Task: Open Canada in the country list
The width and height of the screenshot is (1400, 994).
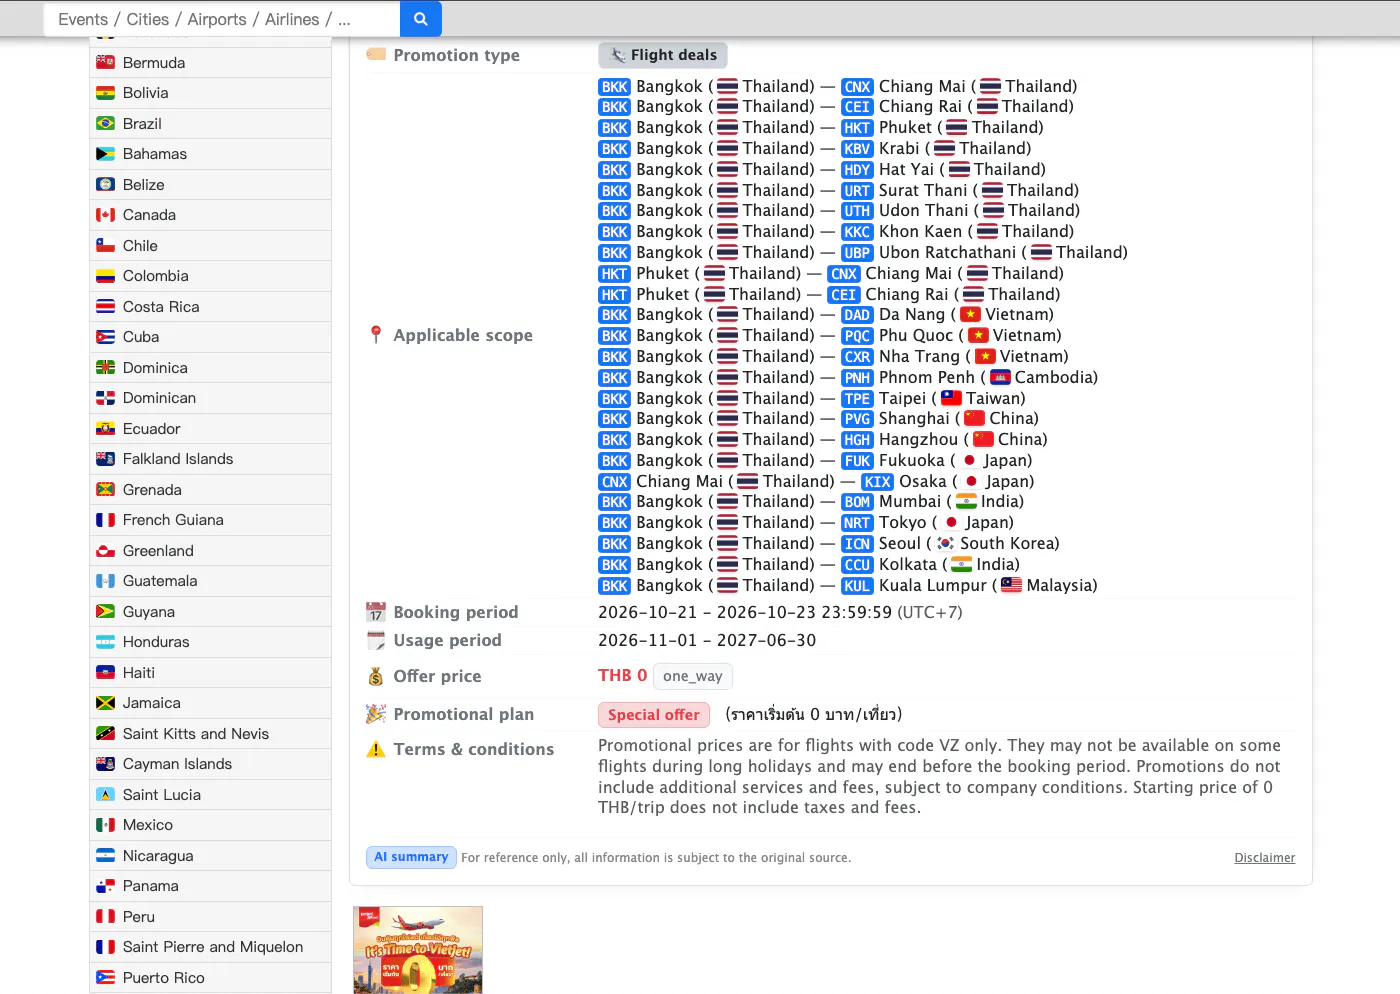Action: click(x=149, y=215)
